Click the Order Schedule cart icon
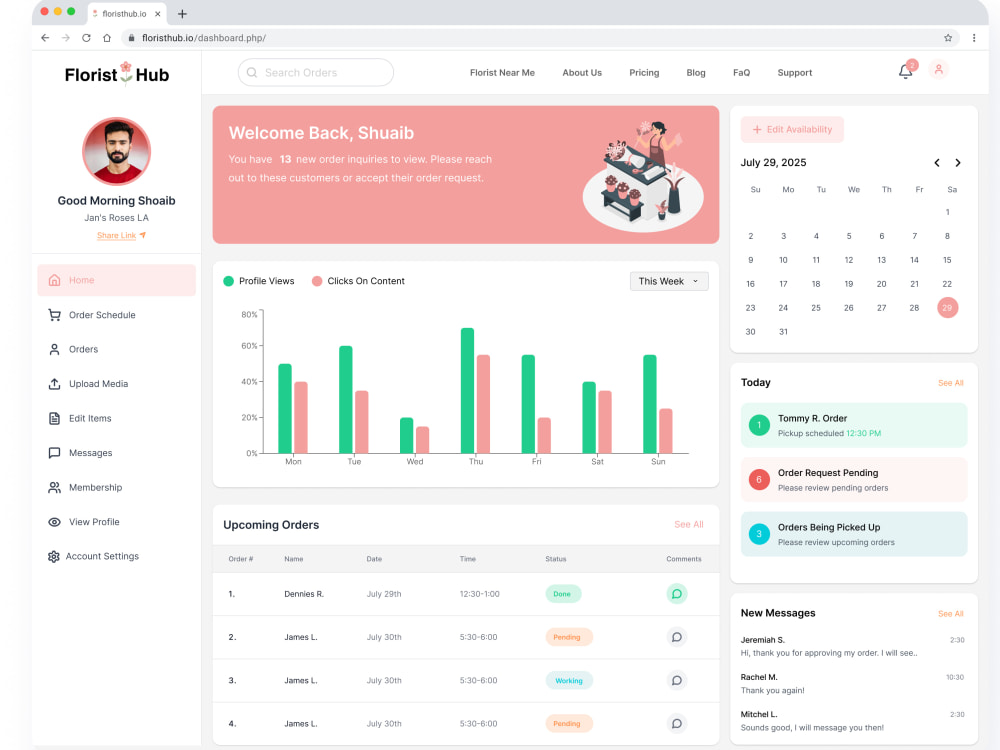The image size is (1000, 750). click(x=54, y=315)
